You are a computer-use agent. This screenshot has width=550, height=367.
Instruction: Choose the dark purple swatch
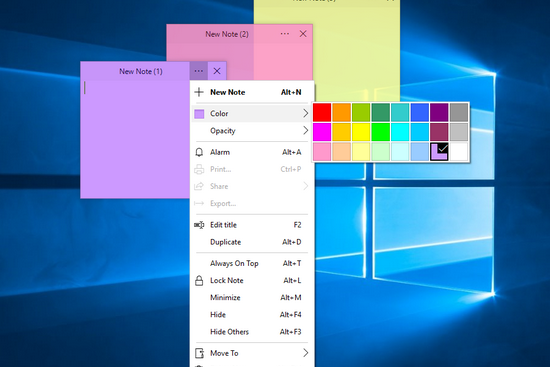point(439,112)
